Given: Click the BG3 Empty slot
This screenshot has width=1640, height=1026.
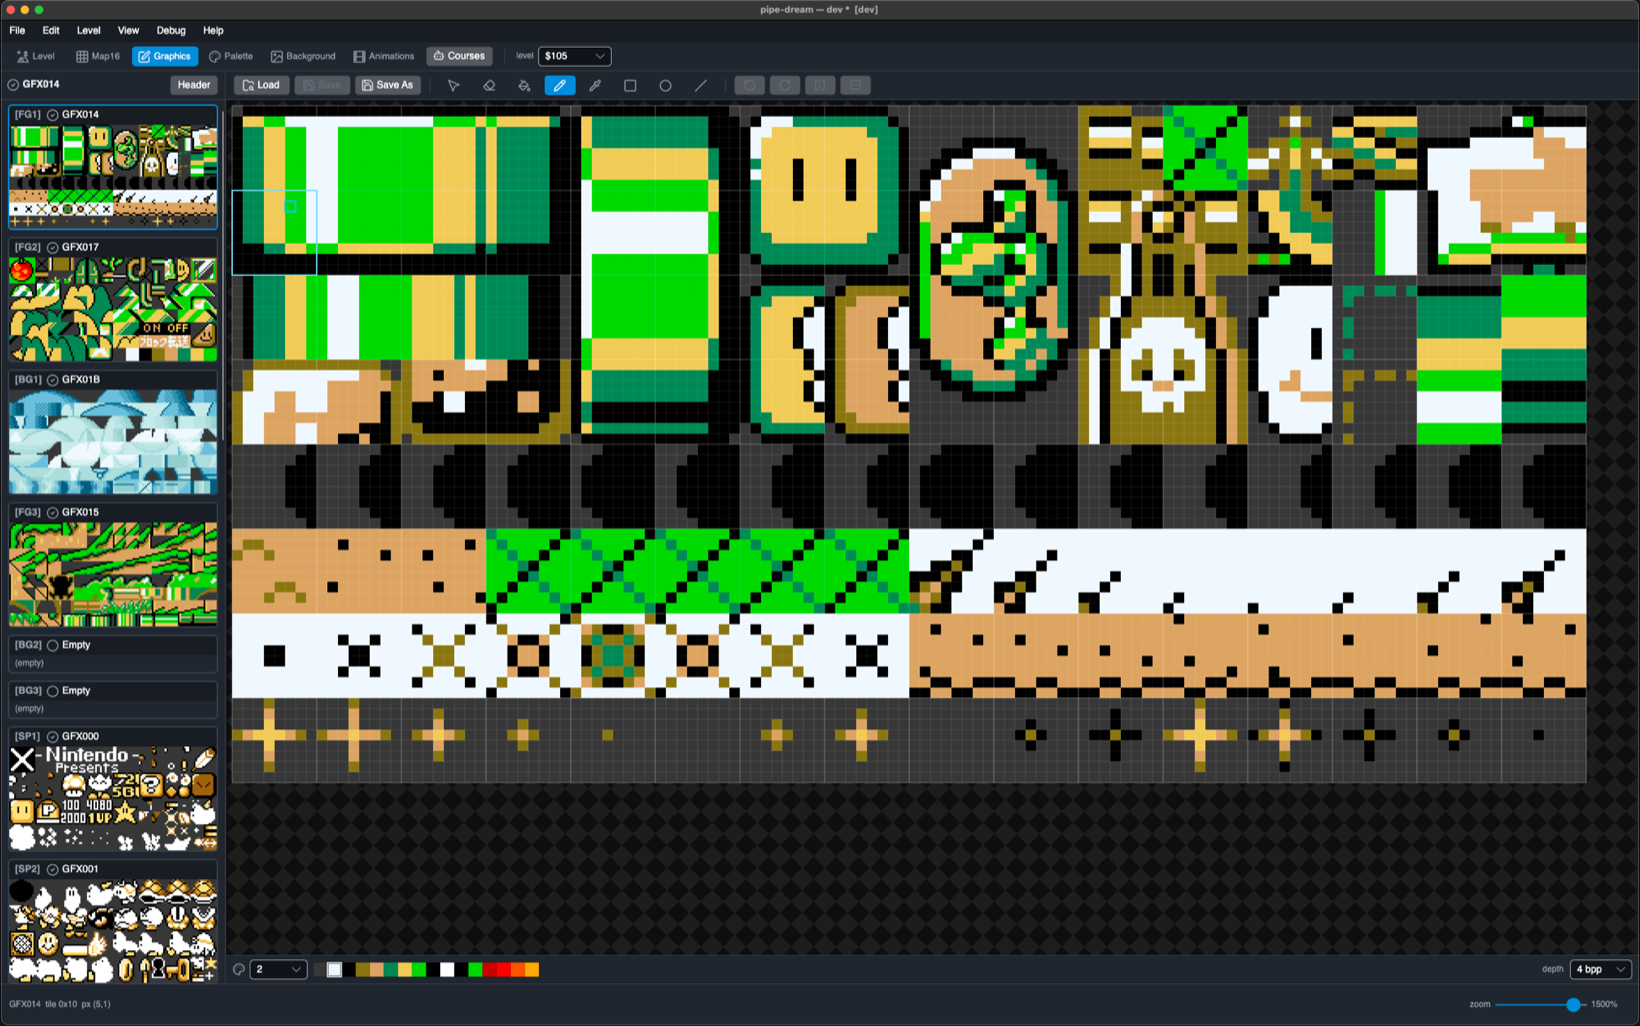Looking at the screenshot, I should [113, 698].
